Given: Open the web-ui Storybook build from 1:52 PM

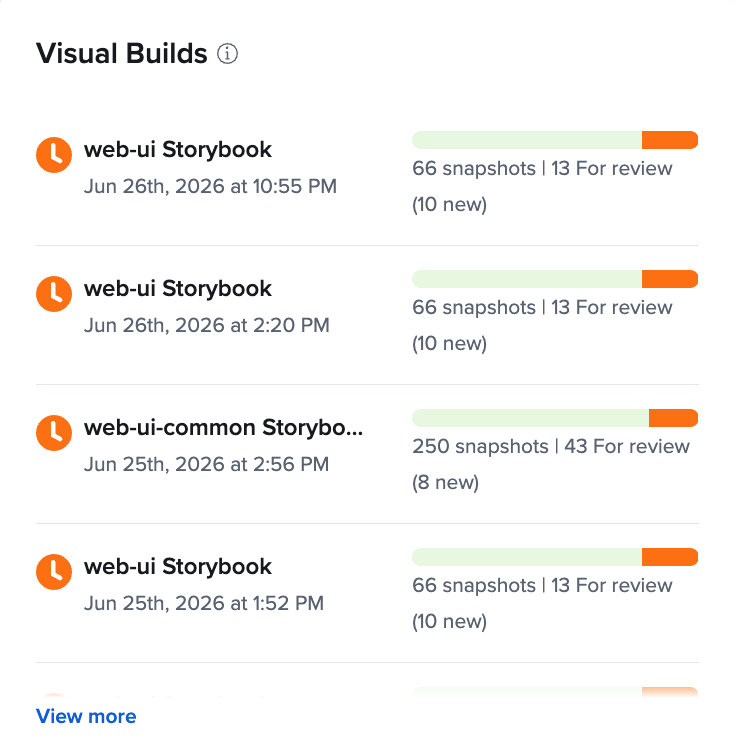Looking at the screenshot, I should coord(178,566).
